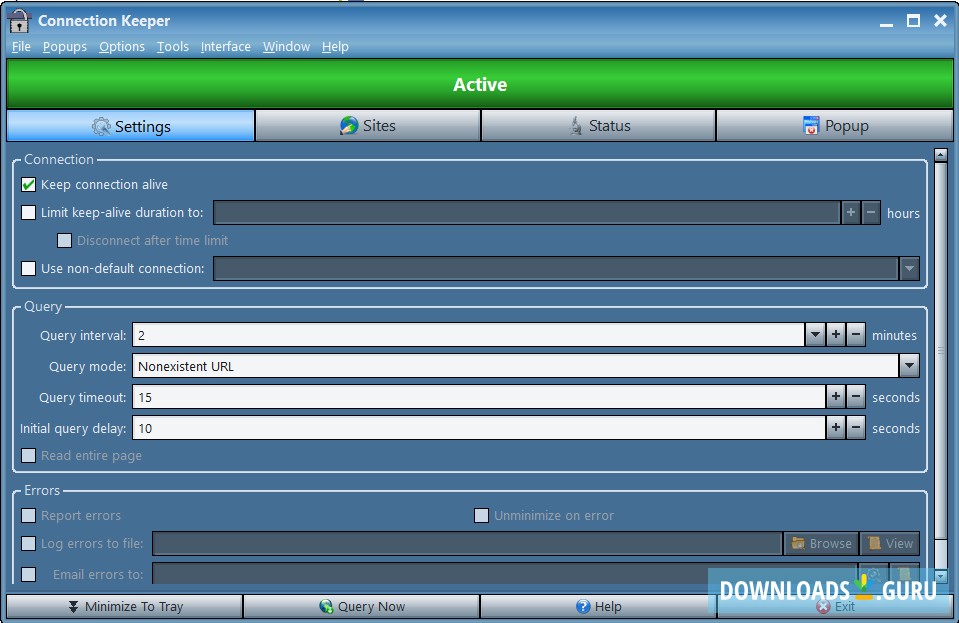Increase initial query delay with plus
Image resolution: width=959 pixels, height=623 pixels.
(835, 428)
